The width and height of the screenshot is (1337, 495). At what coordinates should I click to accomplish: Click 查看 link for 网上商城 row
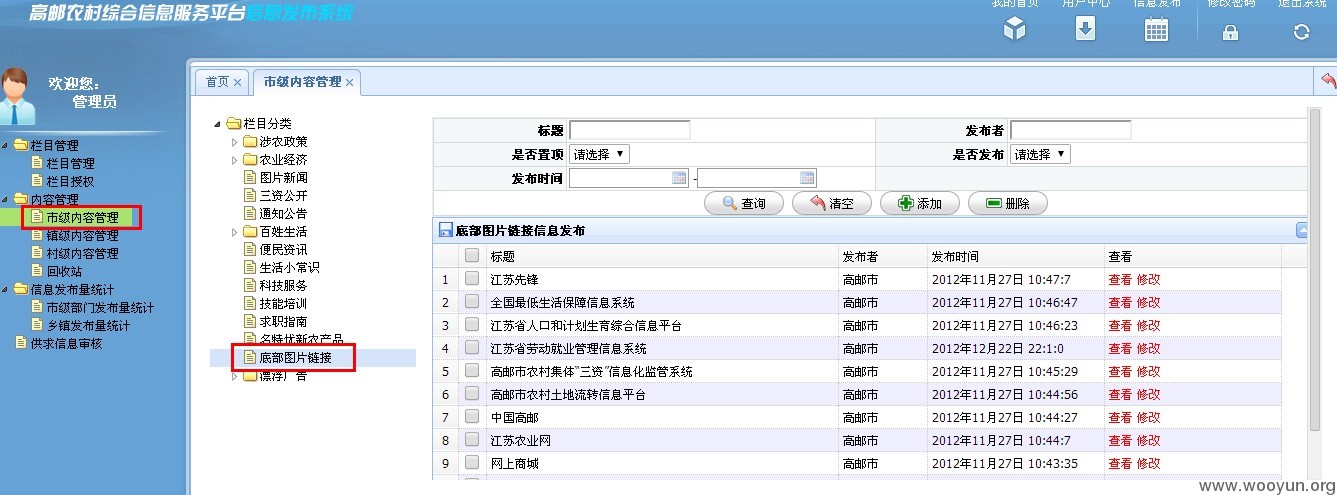1120,464
